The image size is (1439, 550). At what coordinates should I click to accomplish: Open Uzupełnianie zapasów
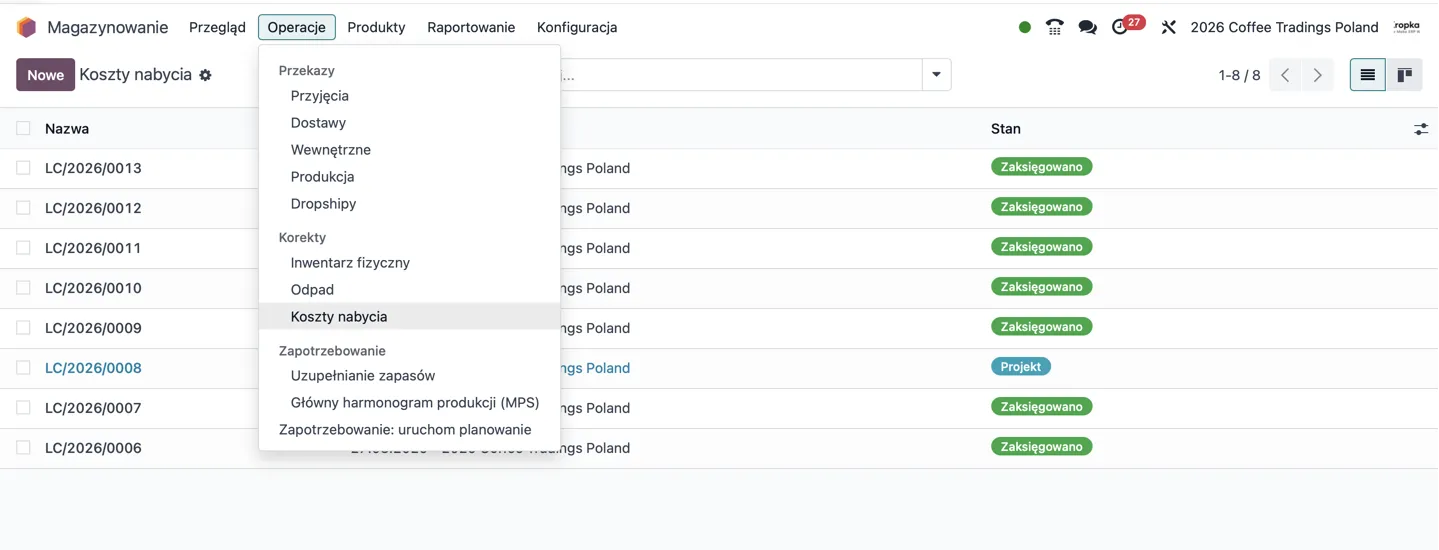(409, 376)
